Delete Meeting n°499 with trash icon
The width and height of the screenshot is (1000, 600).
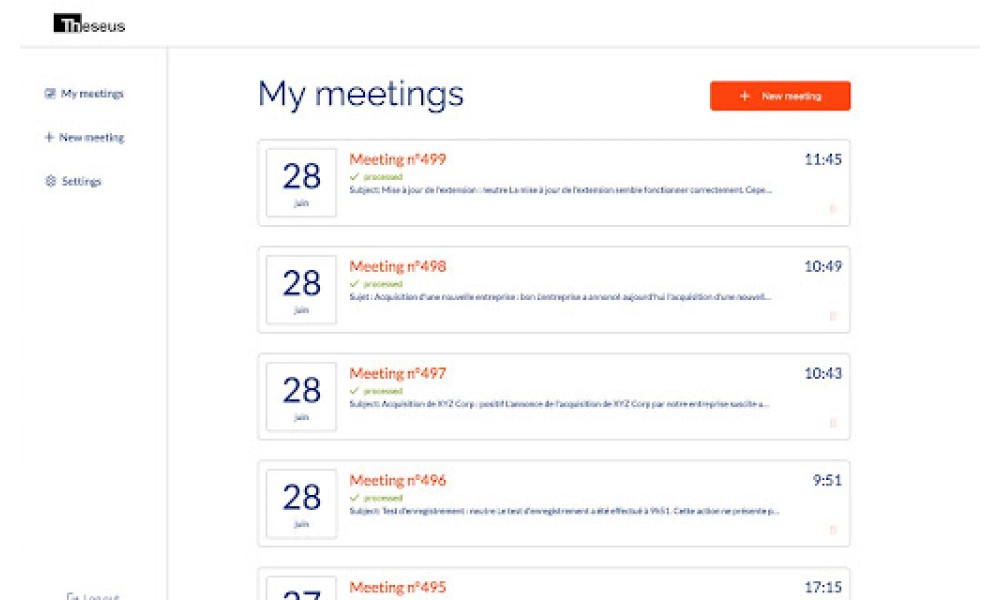click(832, 209)
